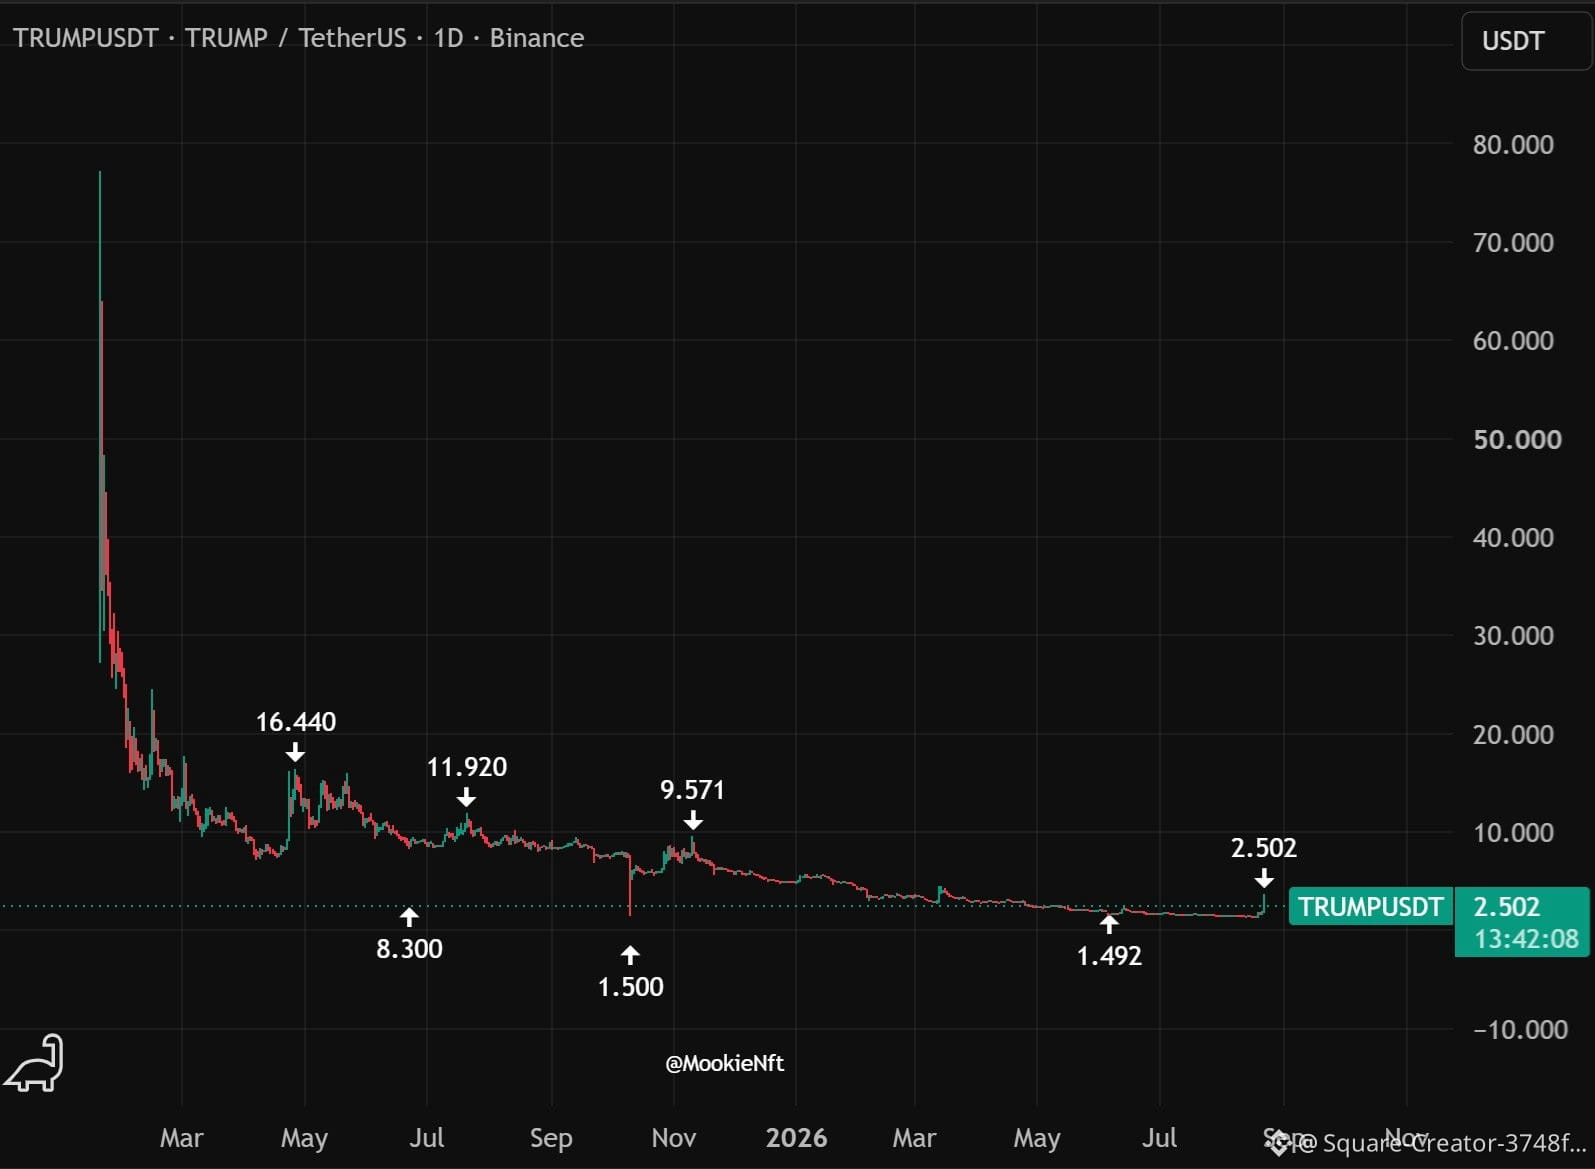Click the dinosaur logo icon

tap(34, 1062)
